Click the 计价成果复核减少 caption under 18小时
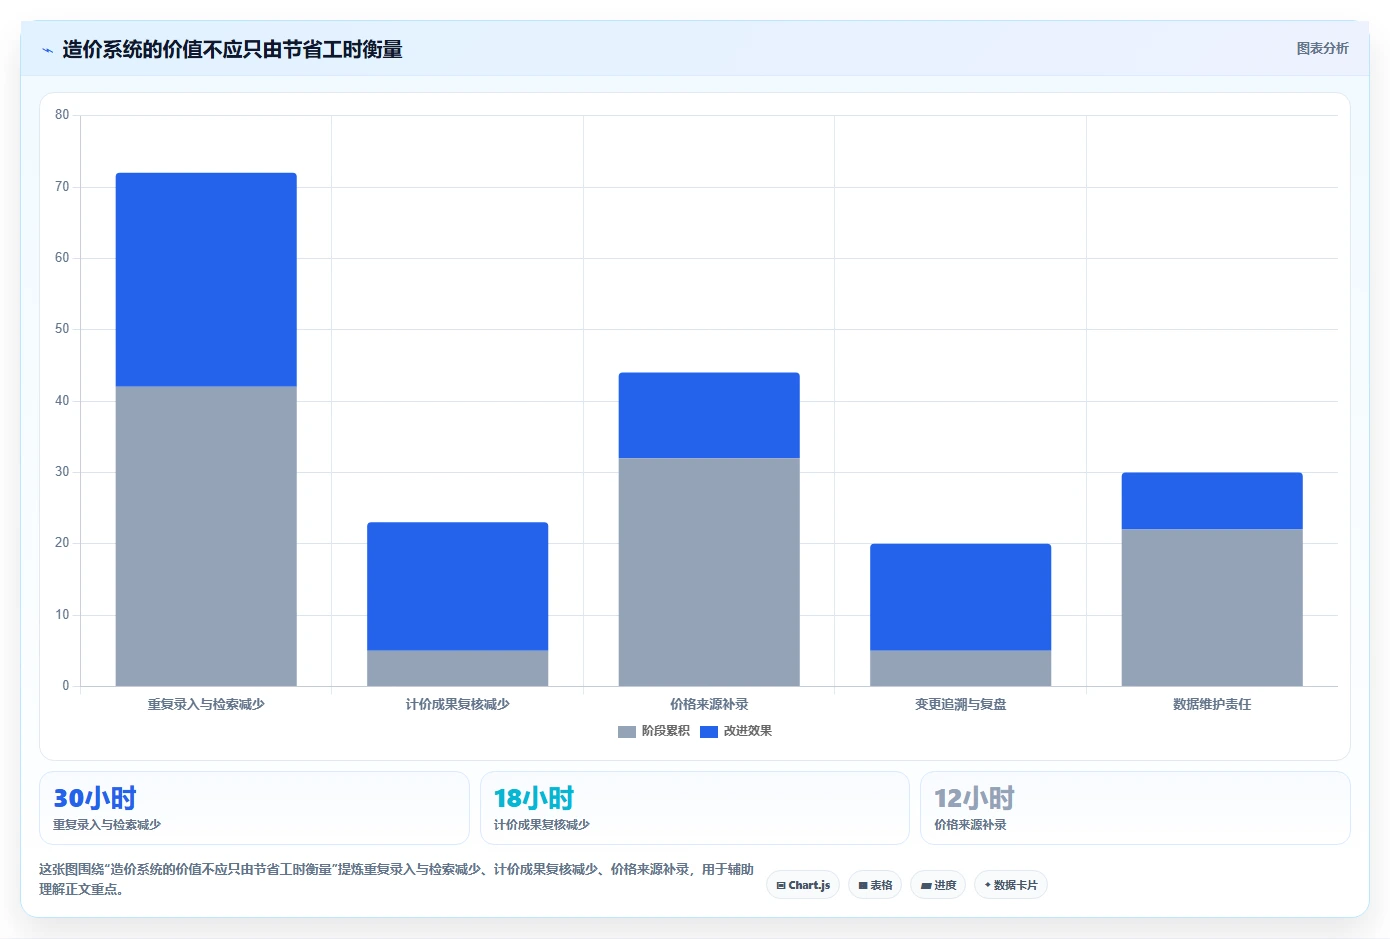The height and width of the screenshot is (939, 1390). [541, 825]
